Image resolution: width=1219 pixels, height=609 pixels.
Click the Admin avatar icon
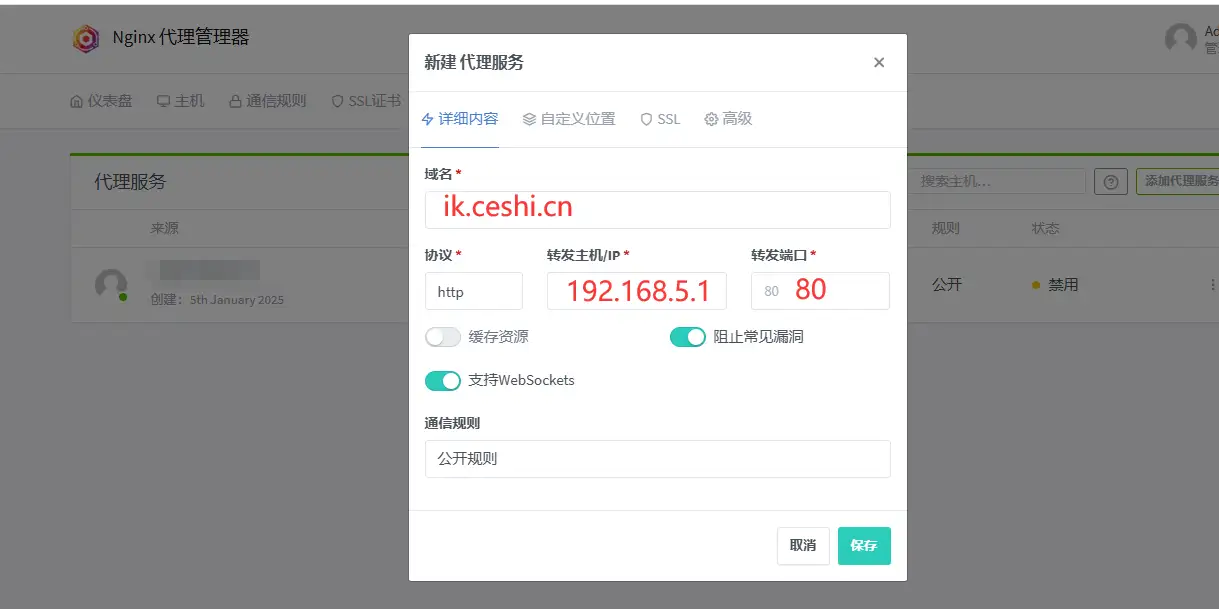click(1180, 38)
